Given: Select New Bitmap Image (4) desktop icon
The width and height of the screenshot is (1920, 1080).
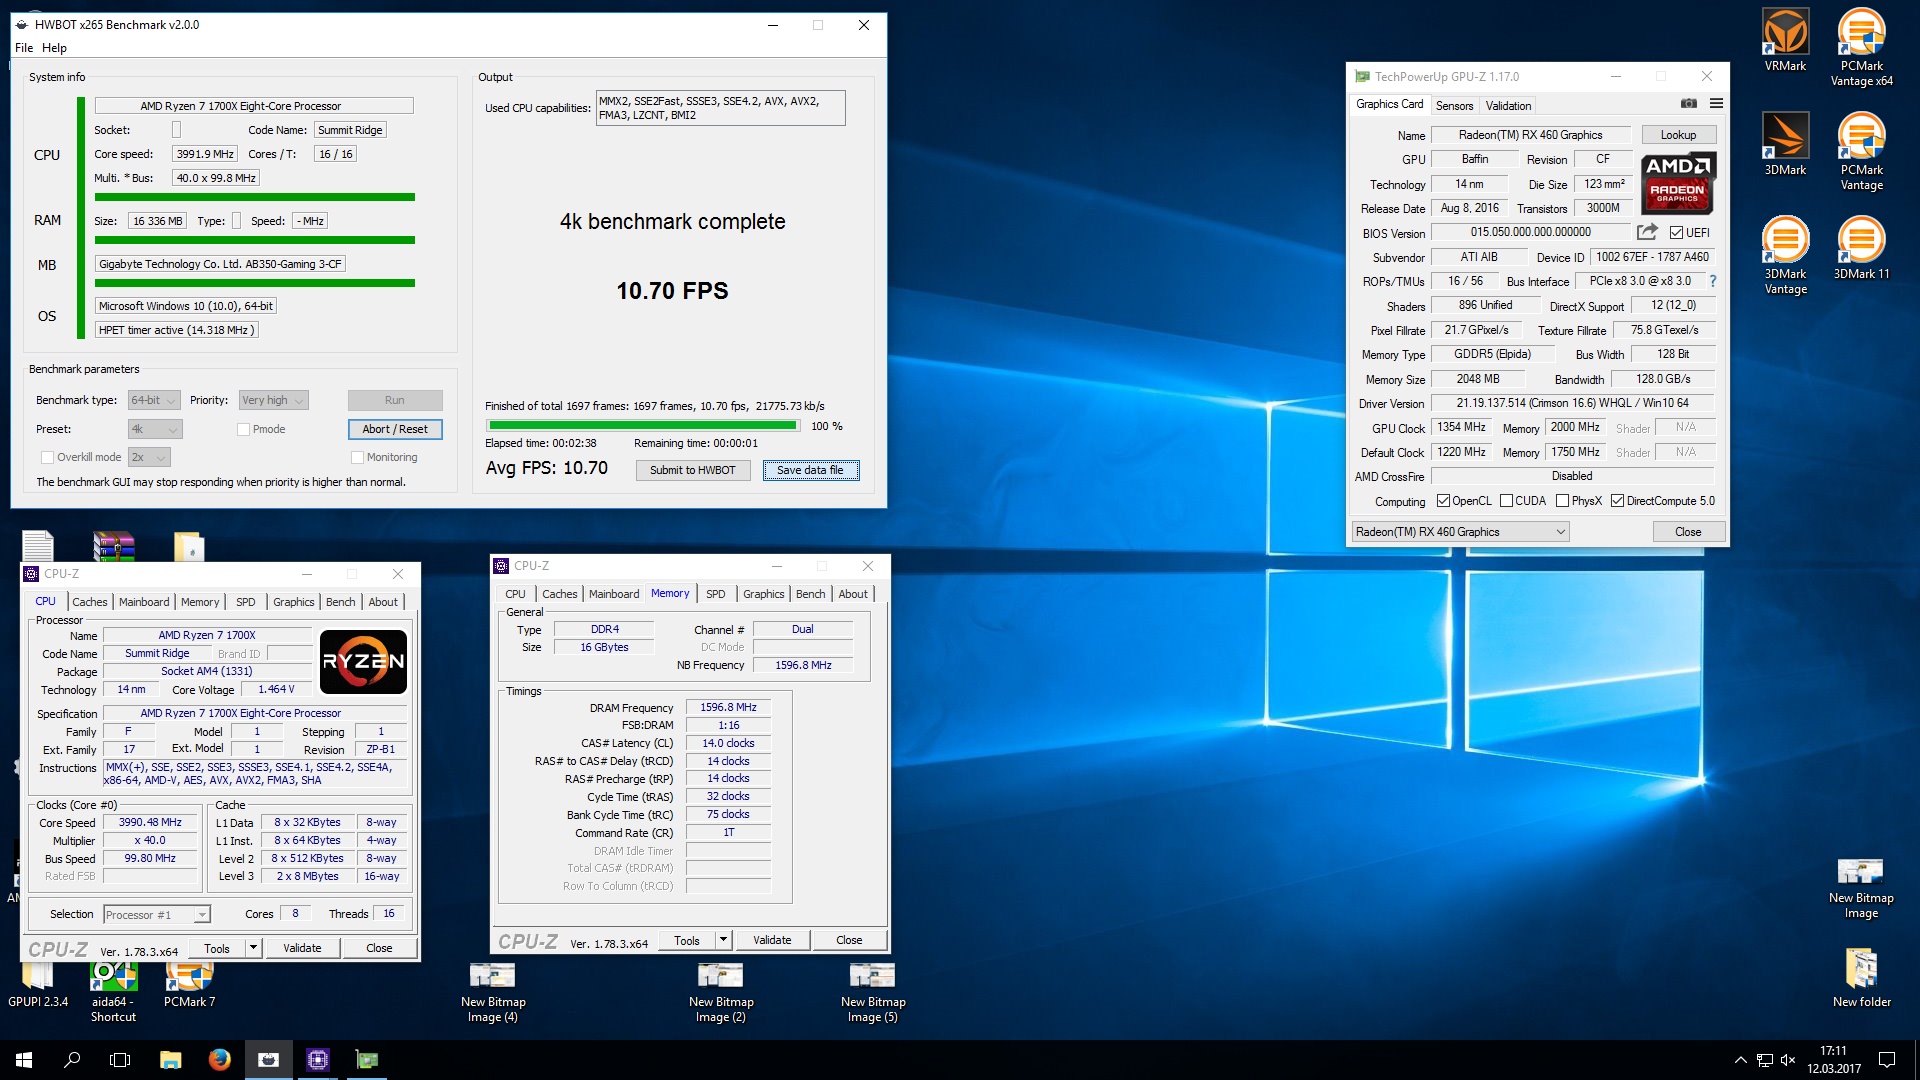Looking at the screenshot, I should click(x=493, y=993).
